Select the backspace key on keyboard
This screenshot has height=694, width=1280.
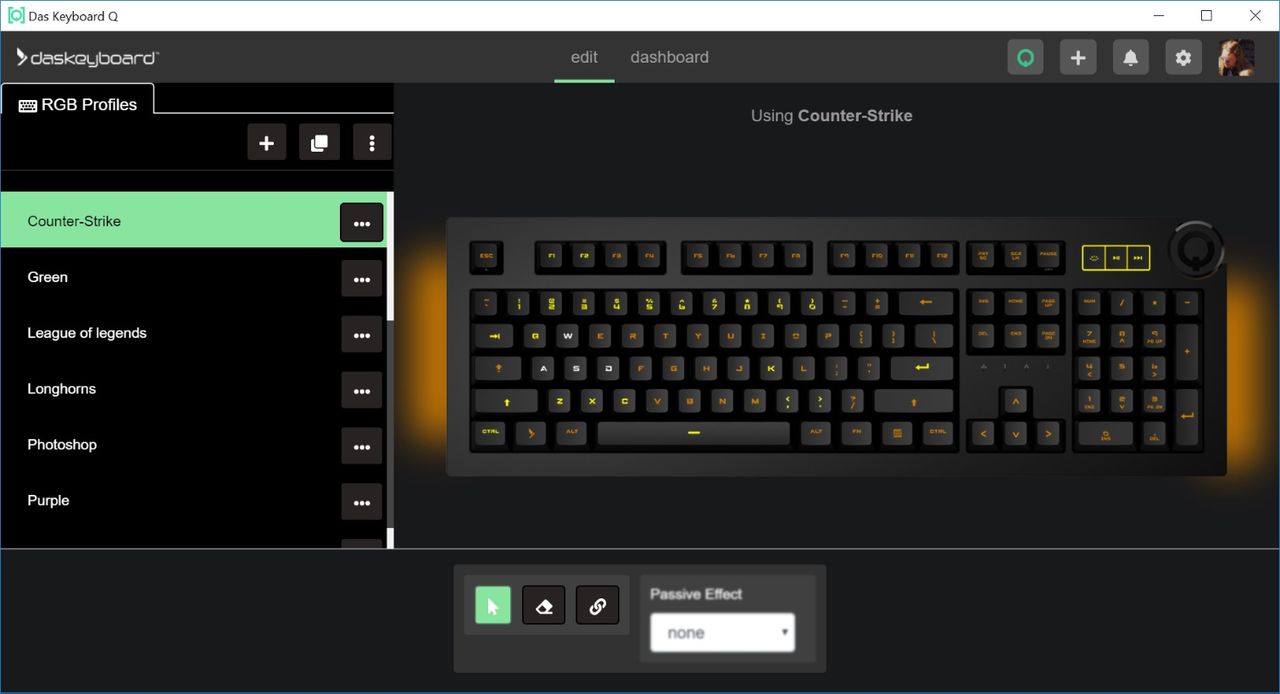[x=926, y=303]
